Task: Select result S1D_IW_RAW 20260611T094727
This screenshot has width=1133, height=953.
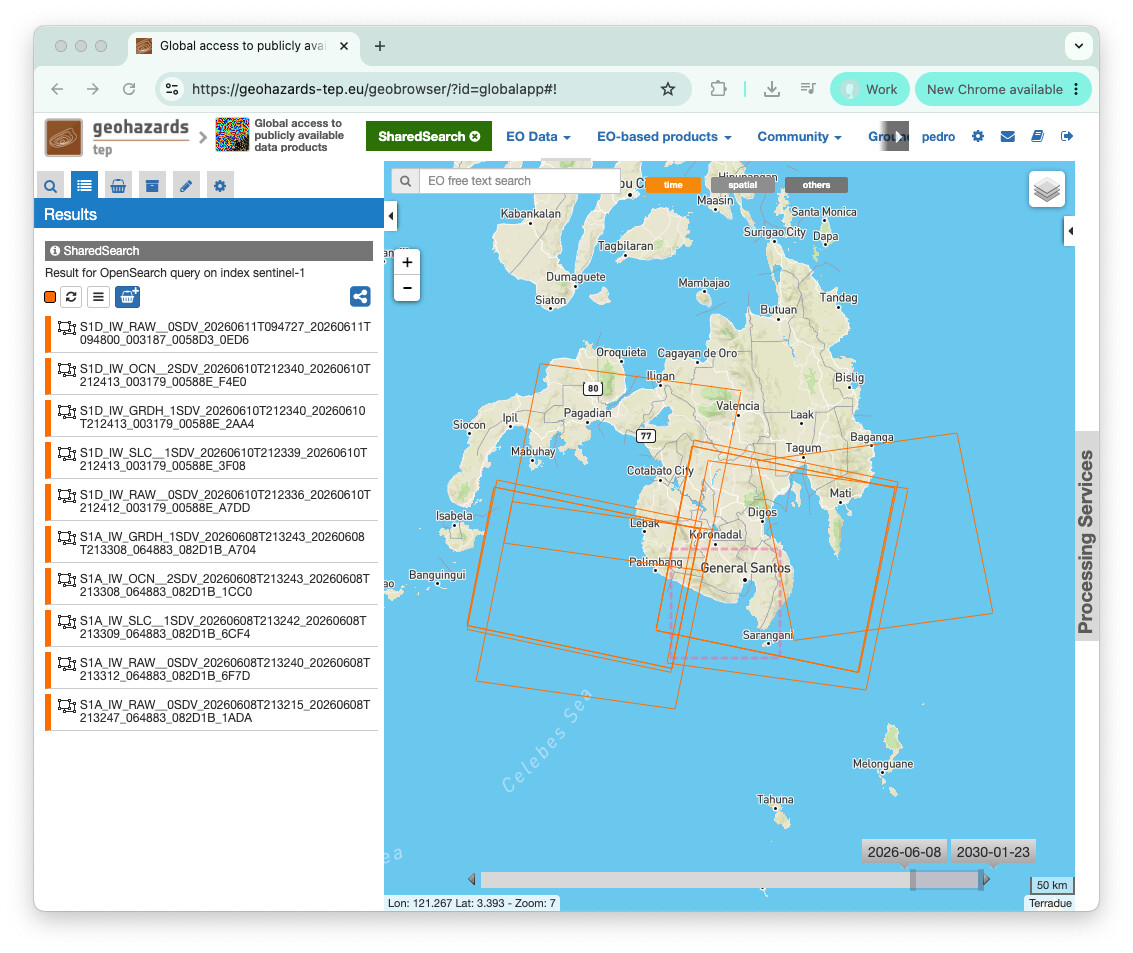Action: [211, 333]
